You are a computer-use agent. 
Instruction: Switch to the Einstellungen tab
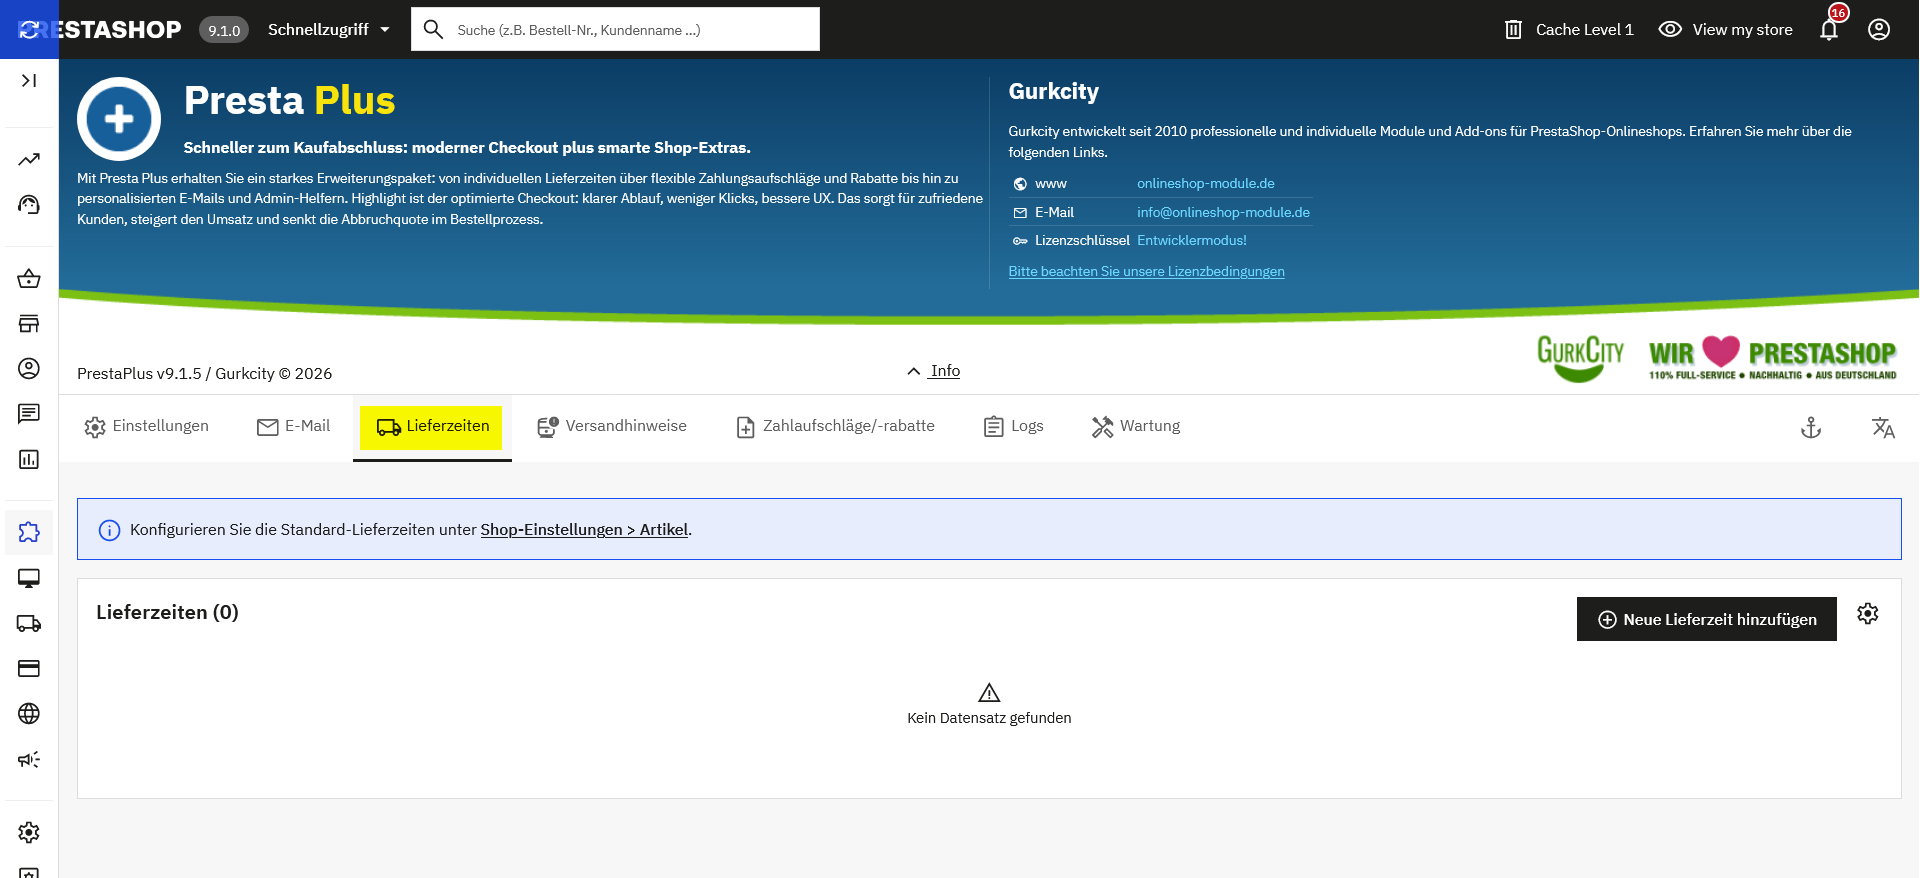pos(147,426)
